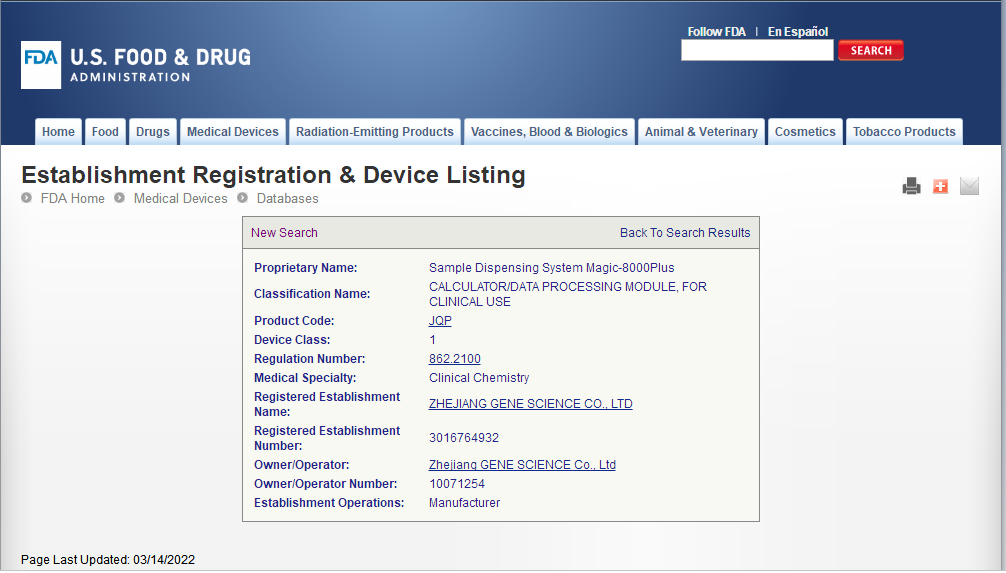Image resolution: width=1006 pixels, height=573 pixels.
Task: Go Back To Search Results
Action: tap(685, 233)
